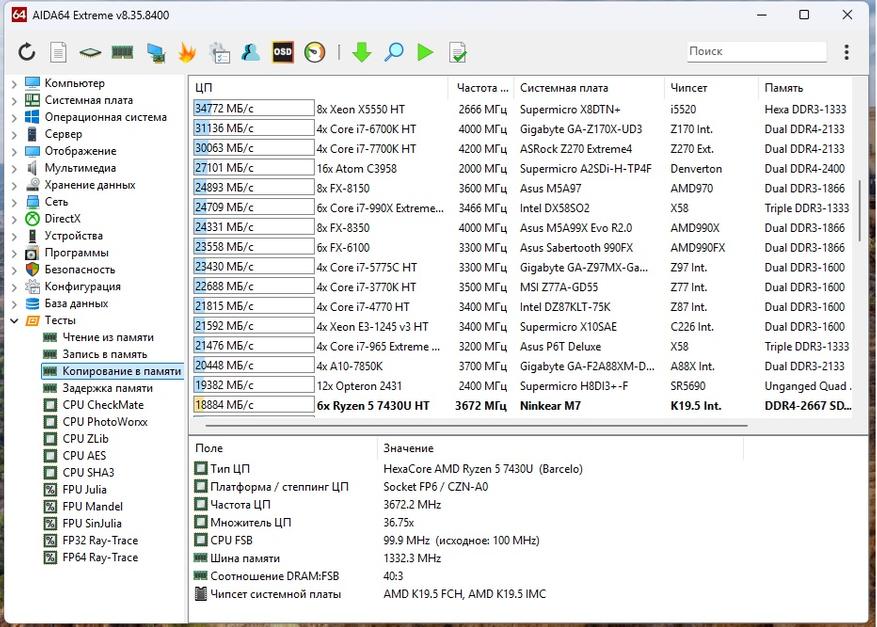Open the FPU SinJulia benchmark

coord(92,524)
